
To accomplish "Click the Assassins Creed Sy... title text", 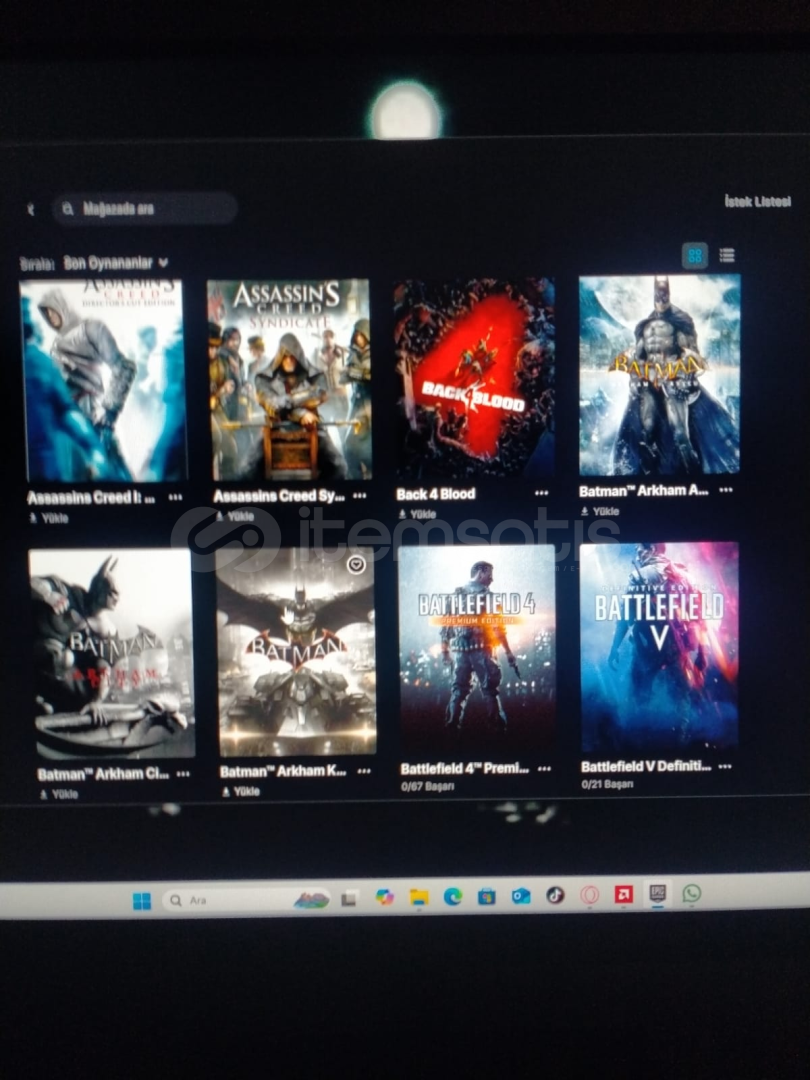I will coord(279,496).
